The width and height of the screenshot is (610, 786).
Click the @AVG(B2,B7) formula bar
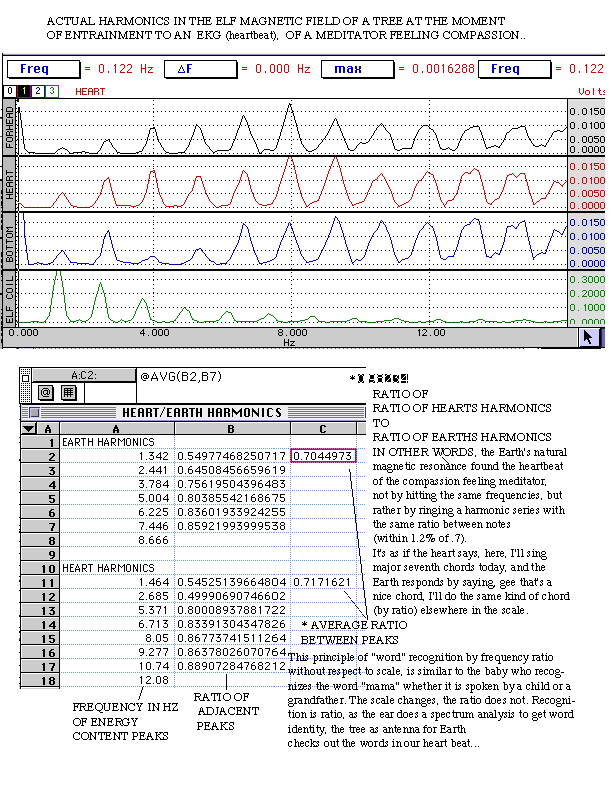coord(181,376)
